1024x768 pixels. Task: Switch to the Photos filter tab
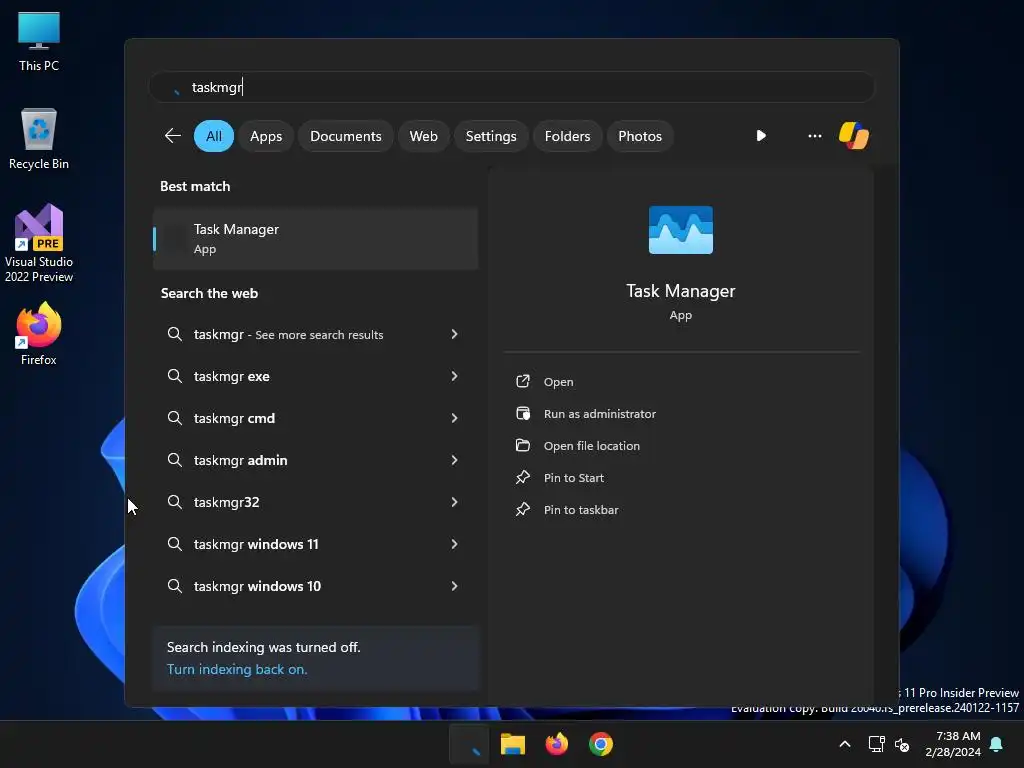(640, 136)
